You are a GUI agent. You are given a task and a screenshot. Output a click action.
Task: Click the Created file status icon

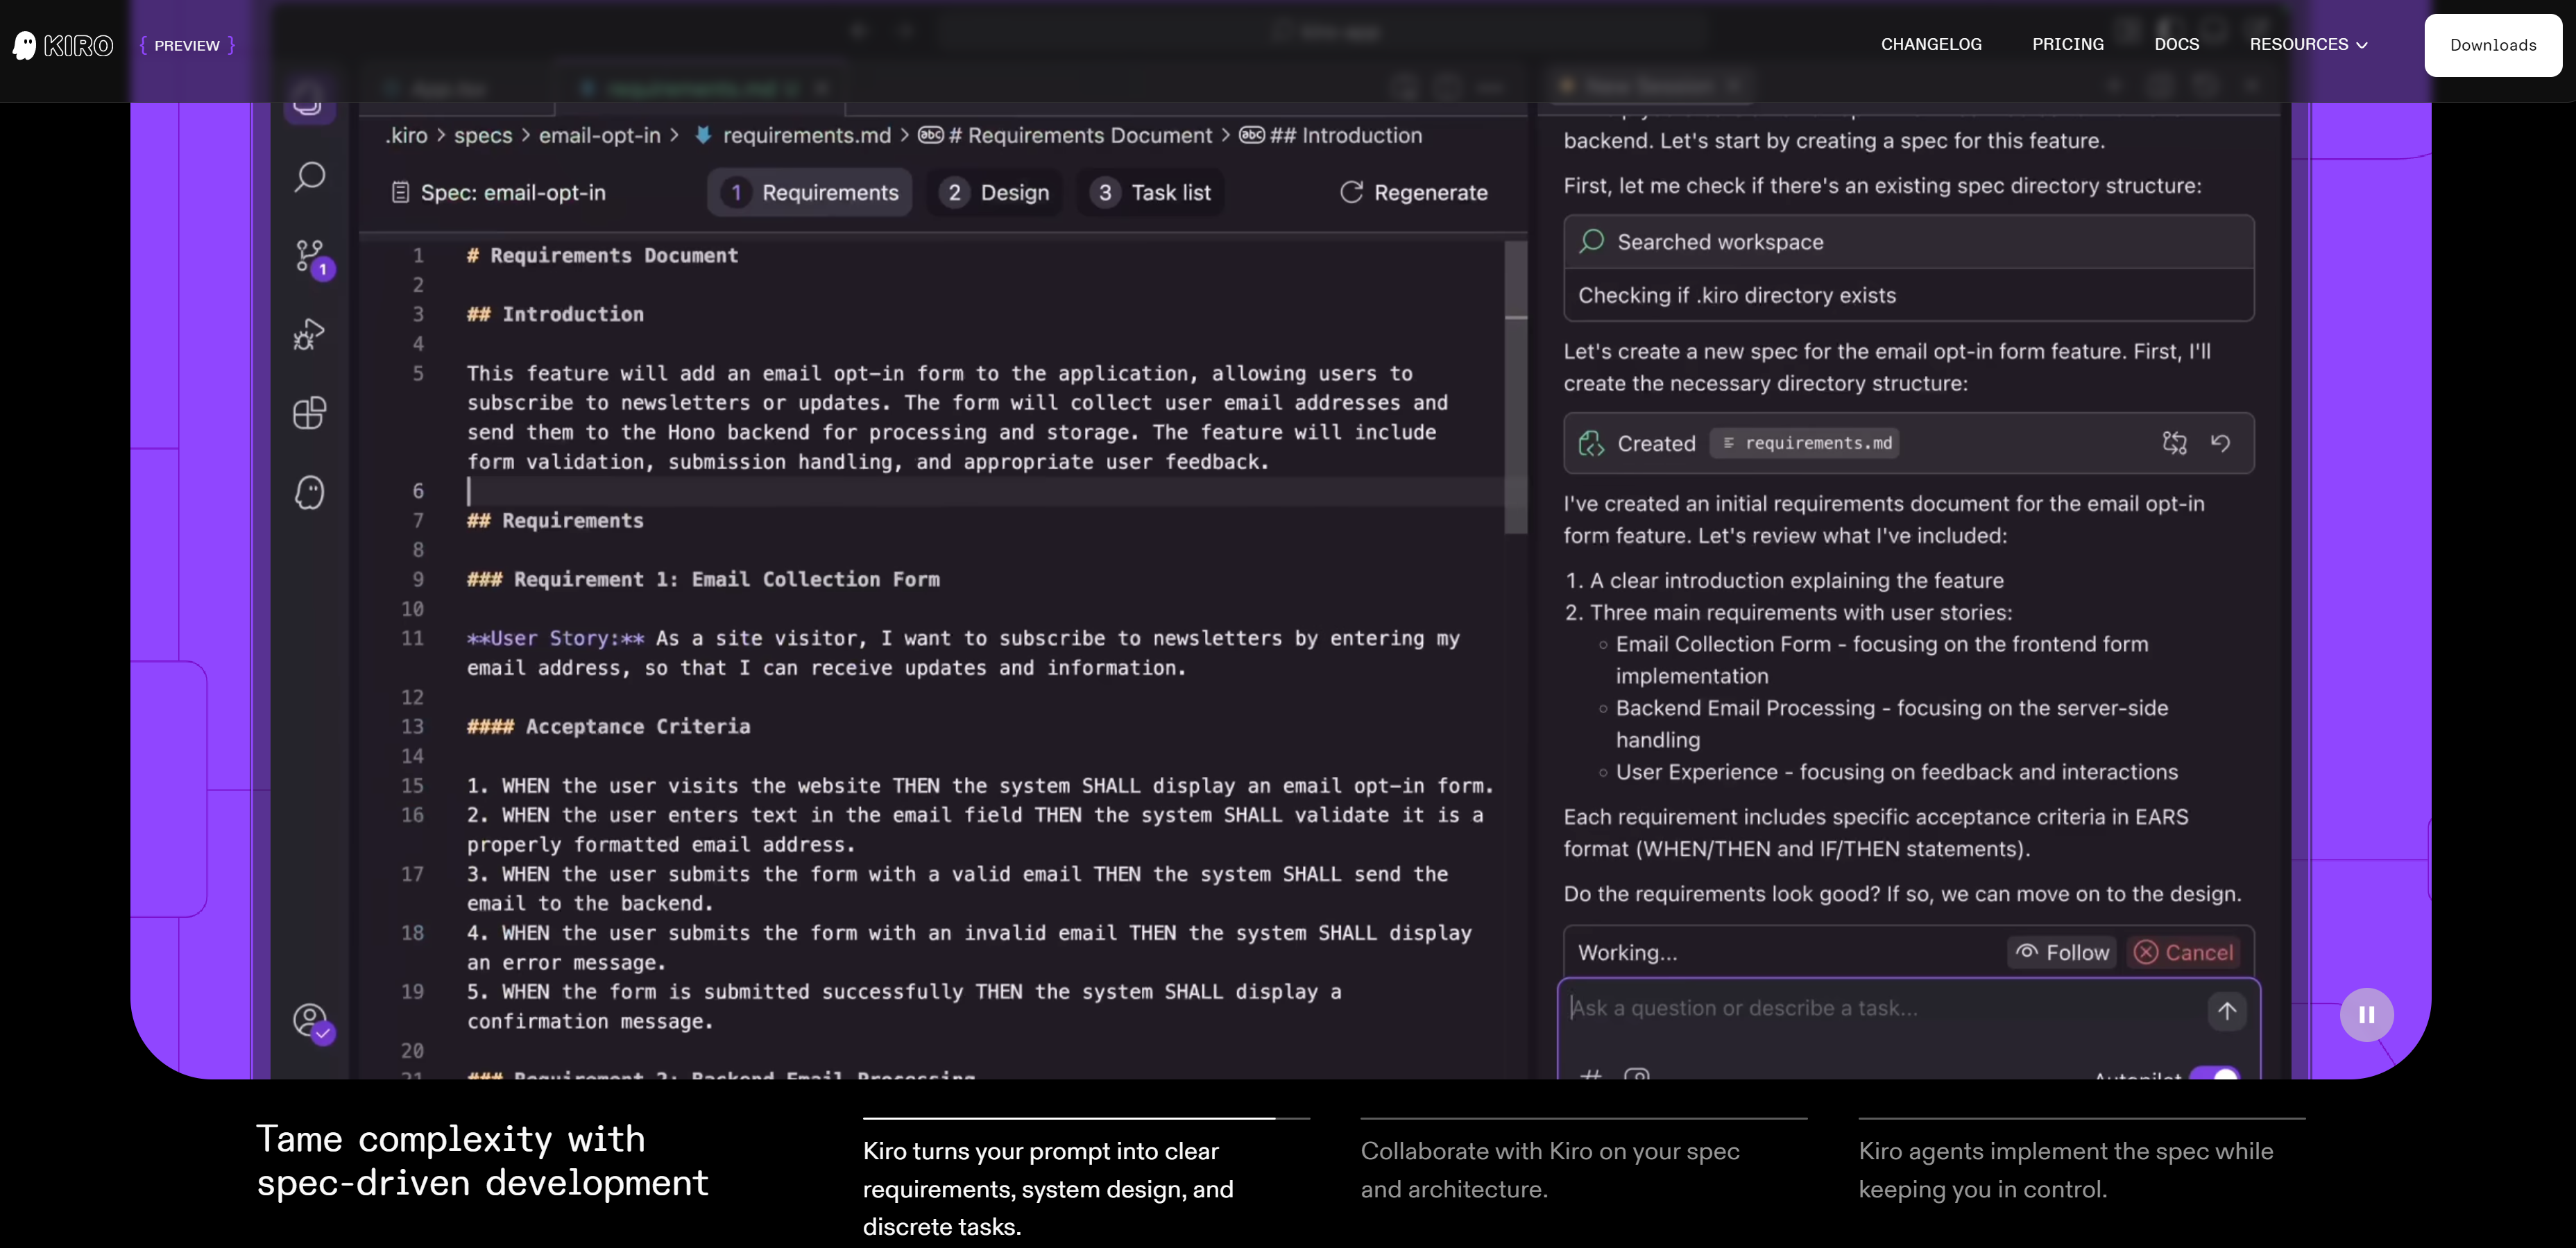(x=1591, y=443)
